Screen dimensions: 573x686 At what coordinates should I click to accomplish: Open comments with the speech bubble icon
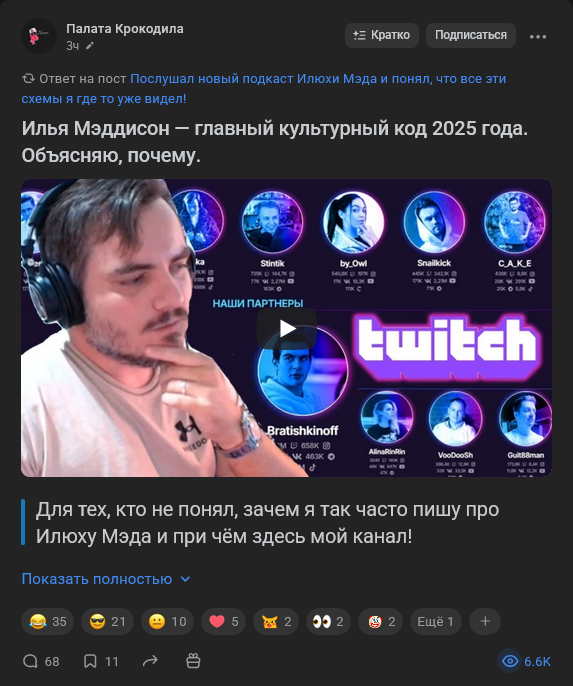click(41, 661)
